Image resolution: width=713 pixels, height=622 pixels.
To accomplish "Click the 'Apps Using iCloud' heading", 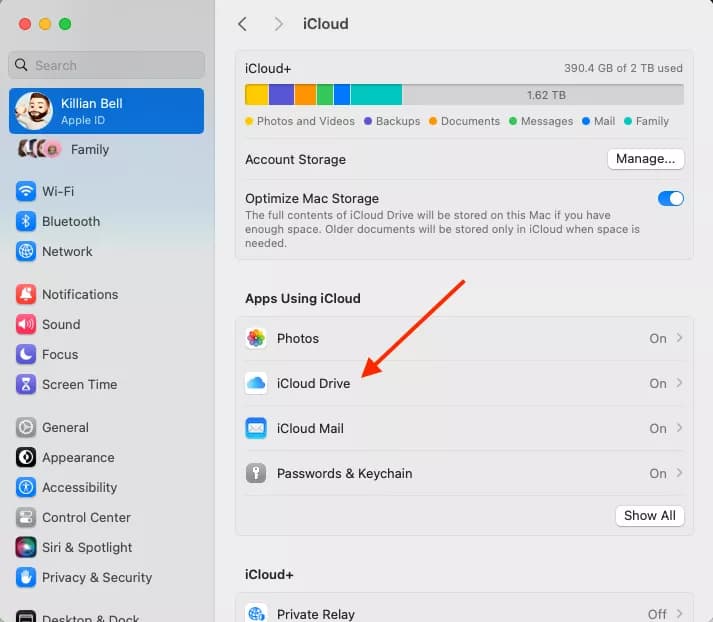I will (303, 298).
